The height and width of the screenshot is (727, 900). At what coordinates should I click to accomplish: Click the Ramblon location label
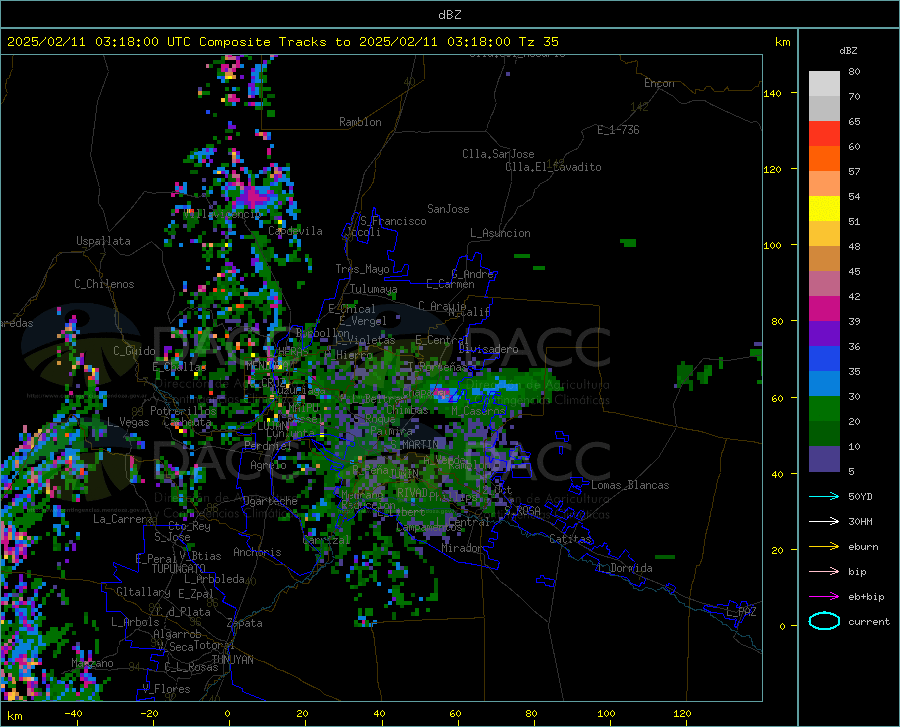coord(360,122)
